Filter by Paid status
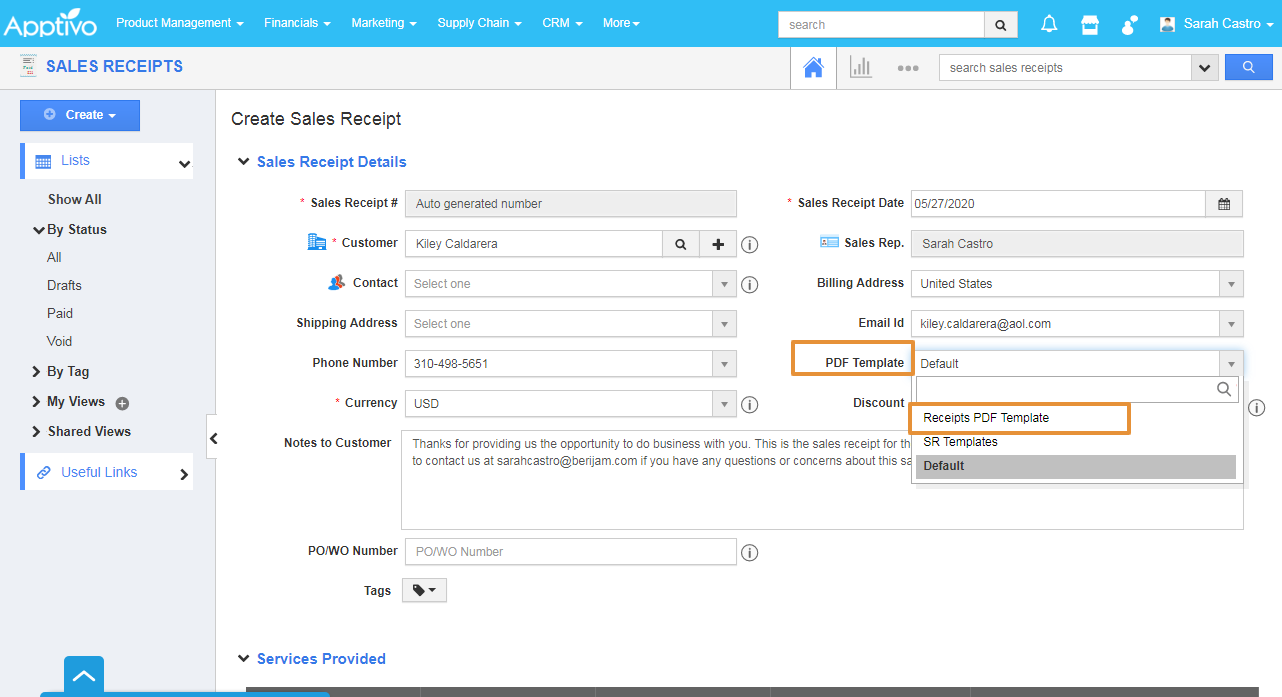This screenshot has height=697, width=1282. pos(60,313)
